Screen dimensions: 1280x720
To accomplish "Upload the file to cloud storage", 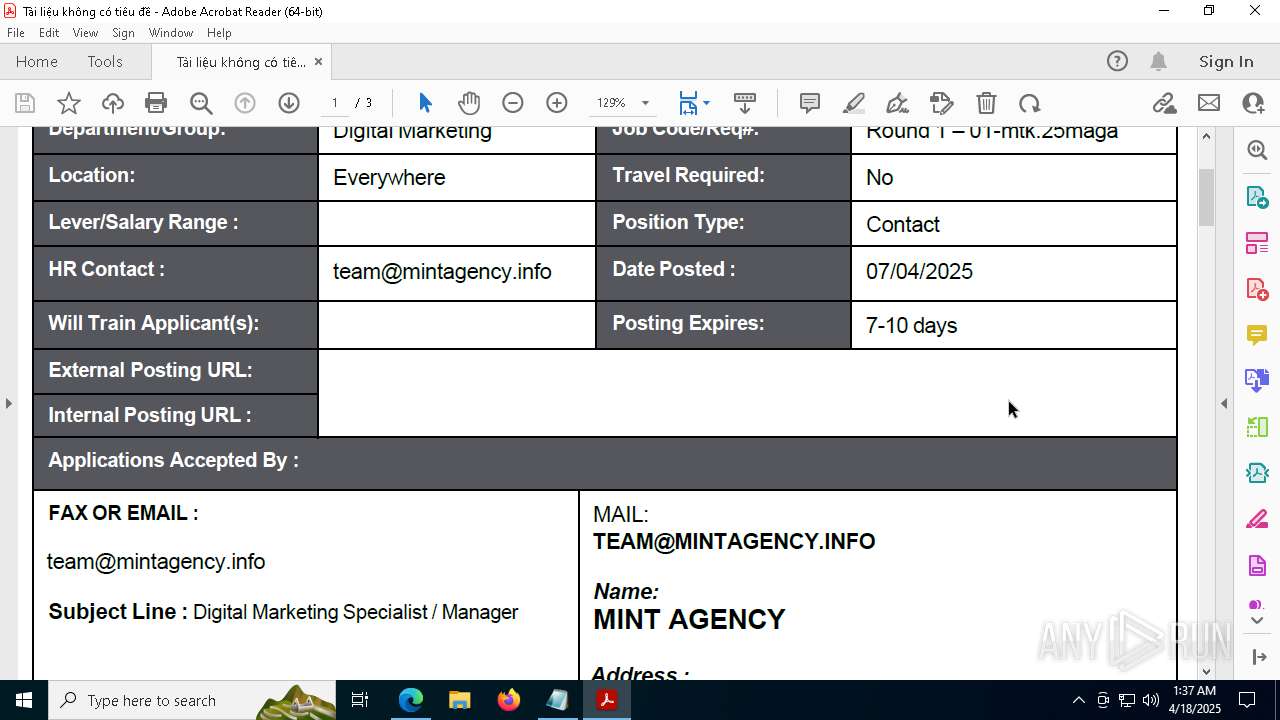I will pyautogui.click(x=113, y=103).
